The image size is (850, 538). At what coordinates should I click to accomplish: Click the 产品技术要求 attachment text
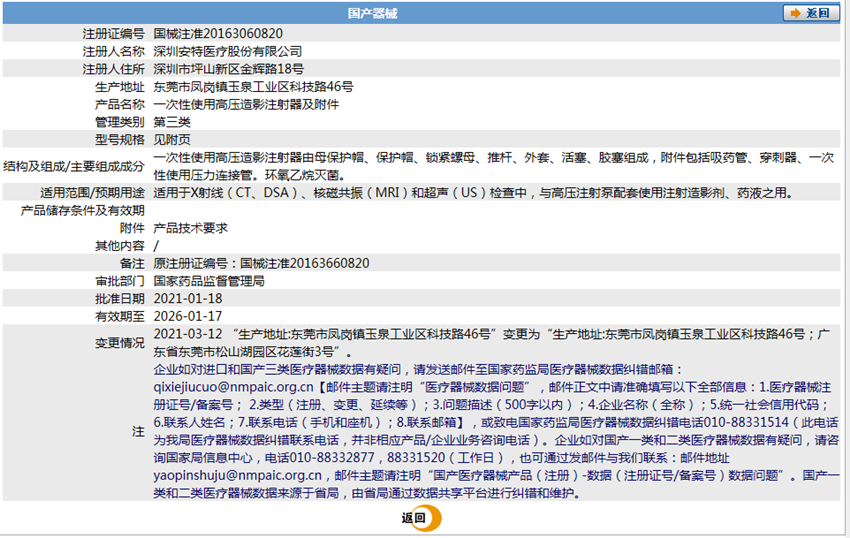coord(190,228)
